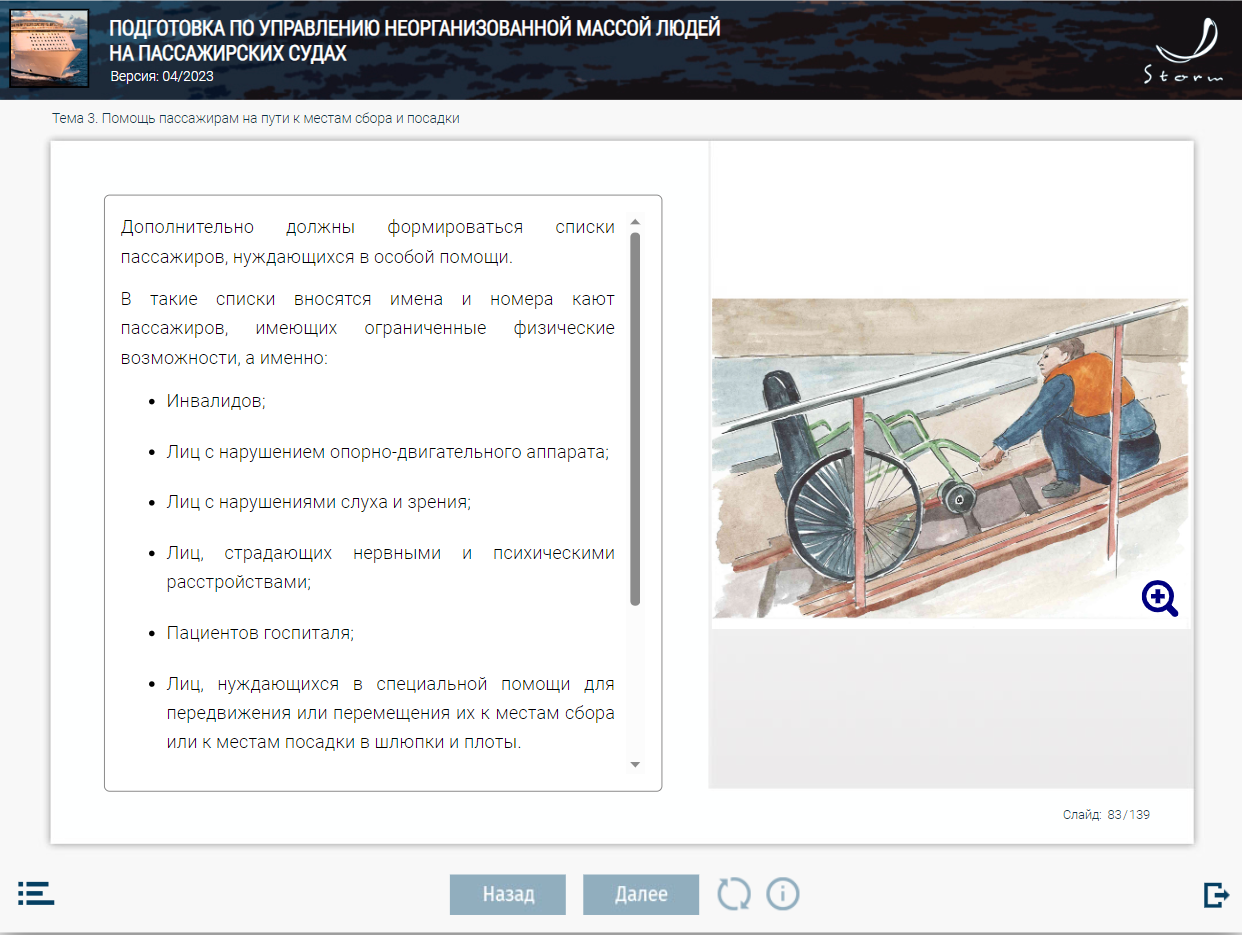Click the exit course icon
The width and height of the screenshot is (1242, 935).
(1216, 894)
